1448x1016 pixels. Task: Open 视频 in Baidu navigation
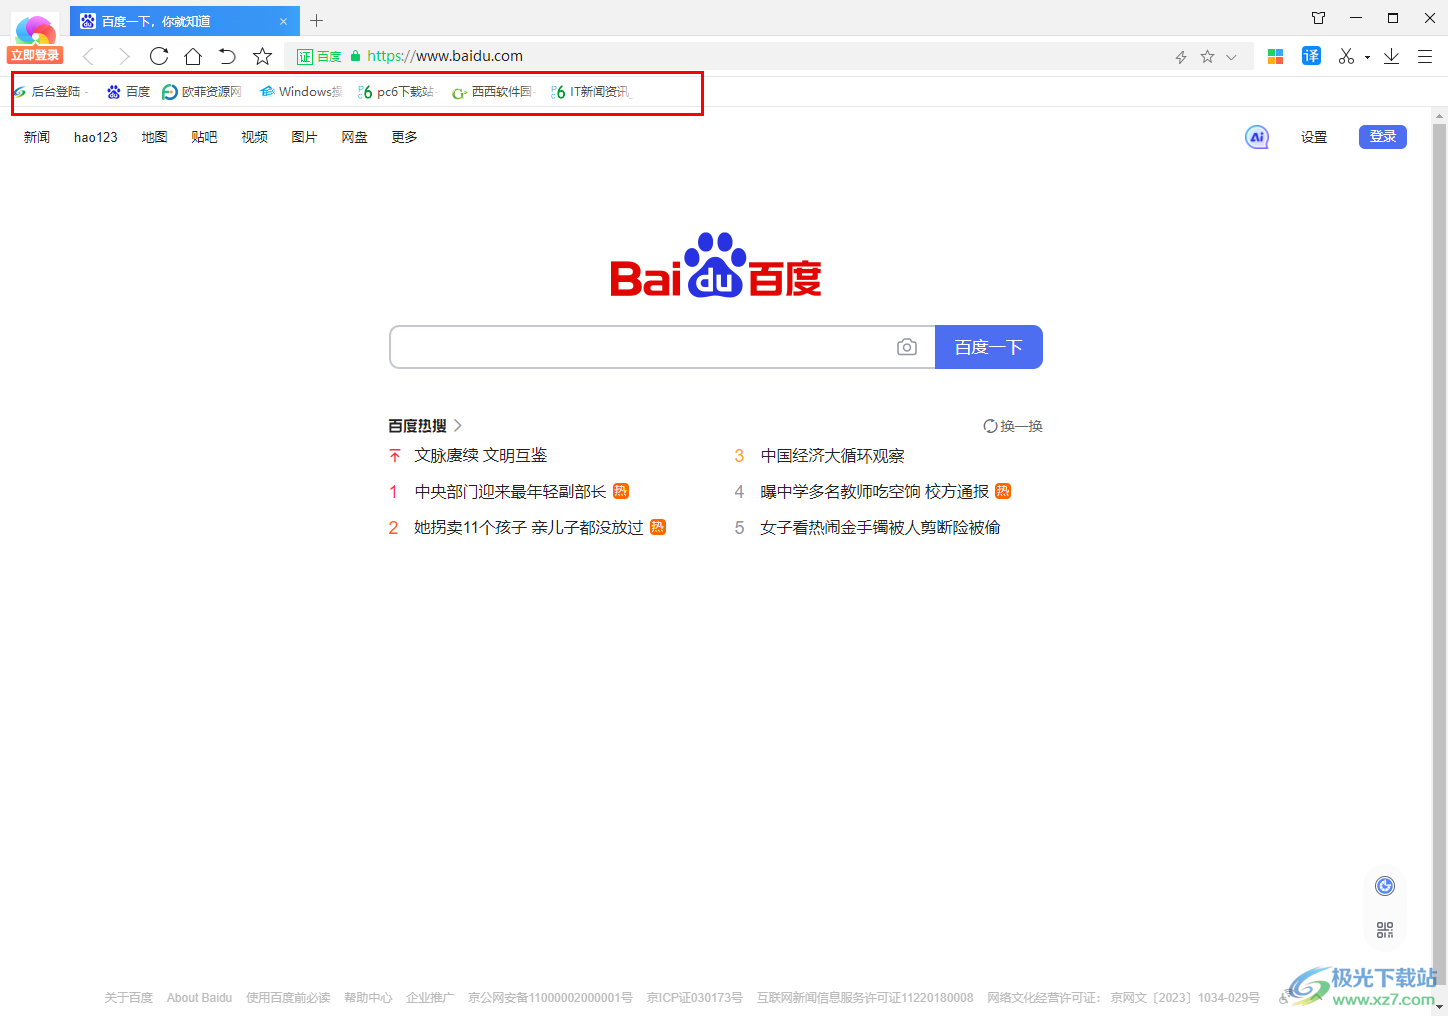point(254,137)
